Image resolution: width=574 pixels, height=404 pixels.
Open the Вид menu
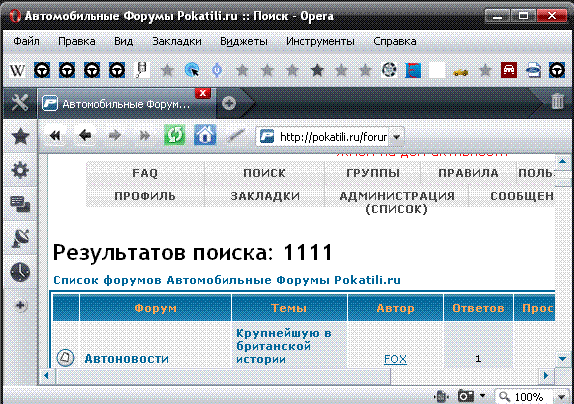tap(124, 41)
